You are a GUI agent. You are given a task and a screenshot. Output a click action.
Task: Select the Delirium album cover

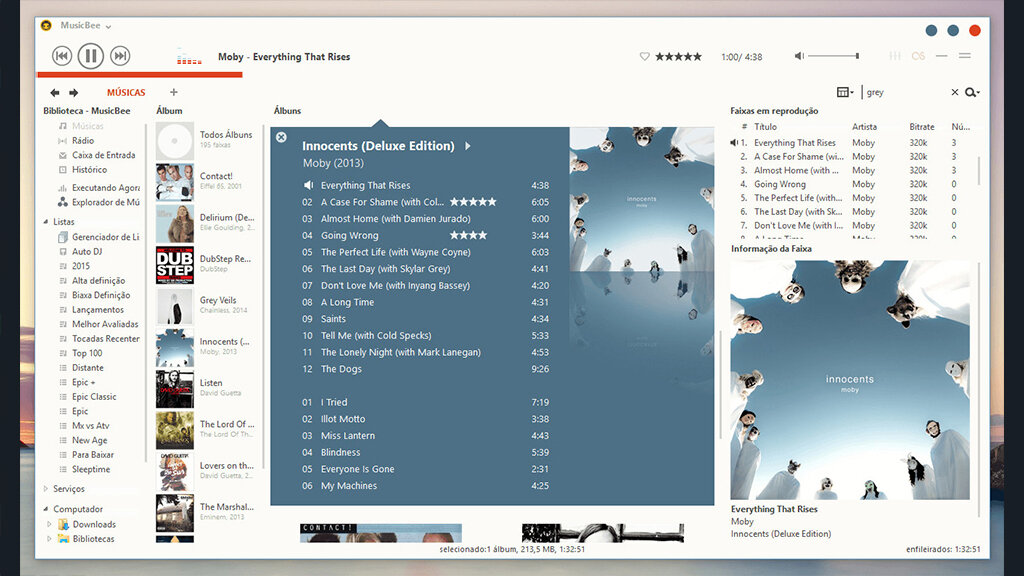pos(175,223)
